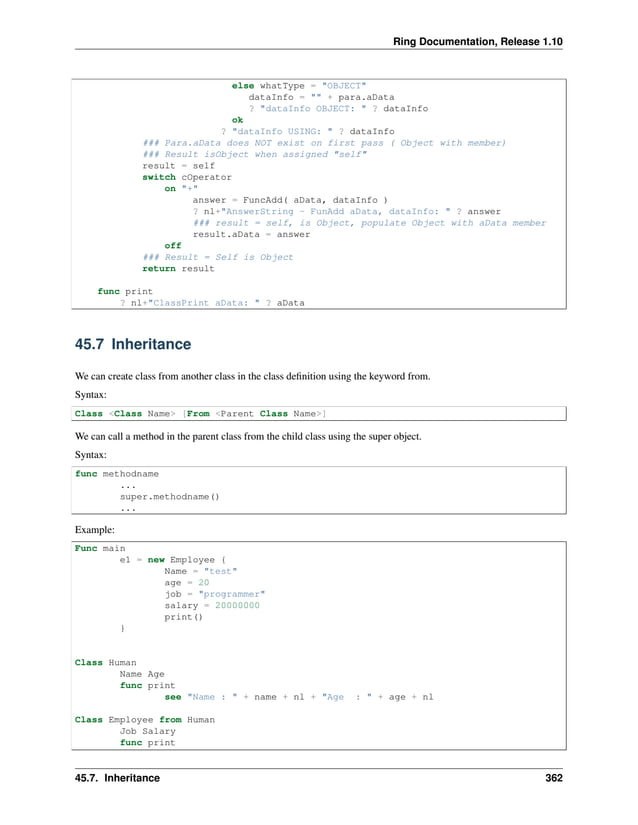The image size is (638, 825).
Task: Click the sentence about the keyword from
Action: (x=253, y=377)
